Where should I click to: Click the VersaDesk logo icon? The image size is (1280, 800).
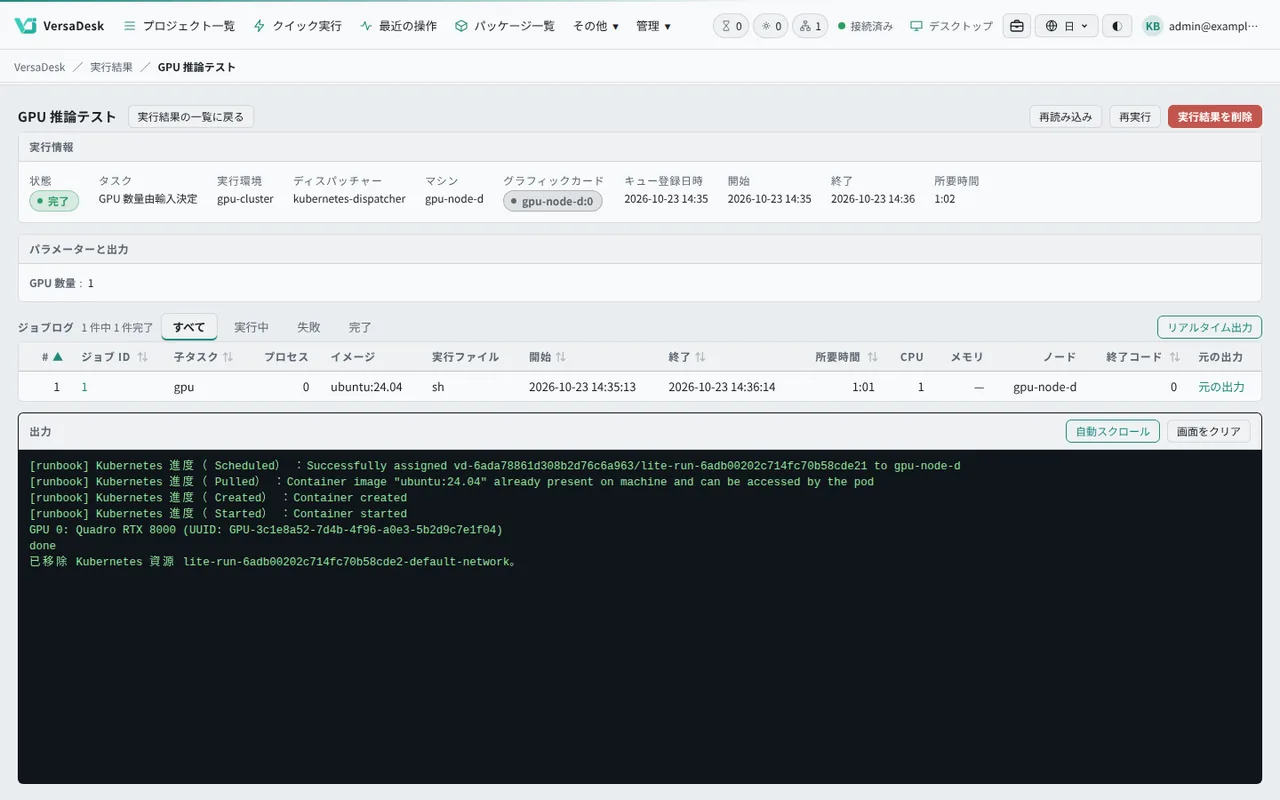click(x=26, y=26)
